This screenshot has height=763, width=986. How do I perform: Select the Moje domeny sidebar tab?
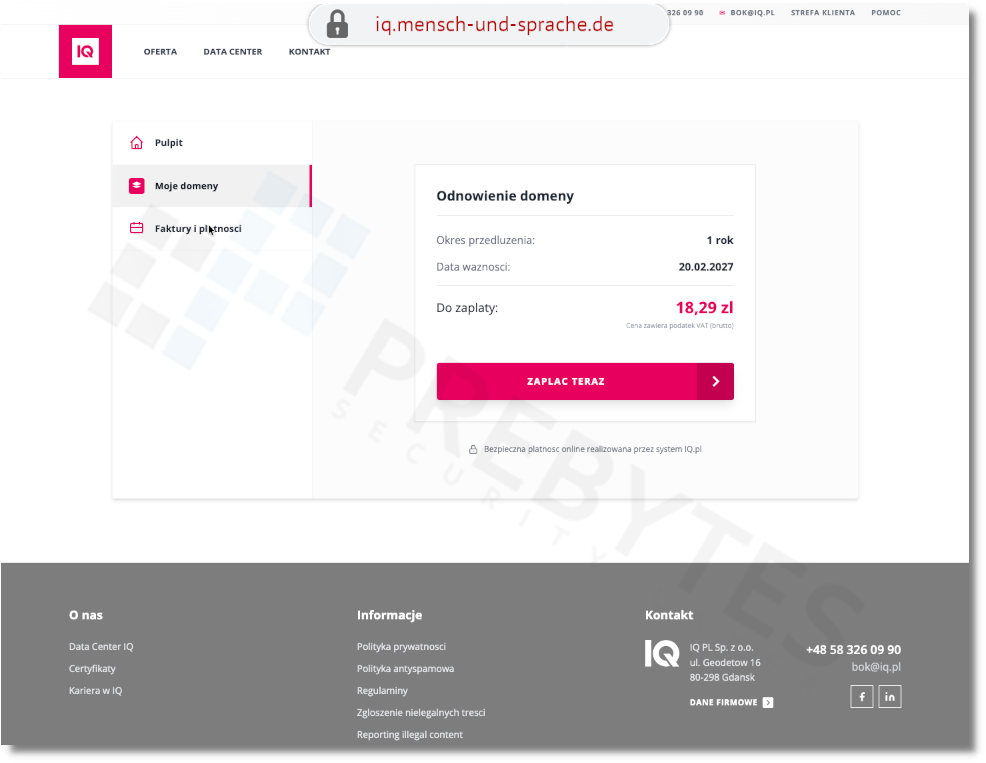pos(186,186)
